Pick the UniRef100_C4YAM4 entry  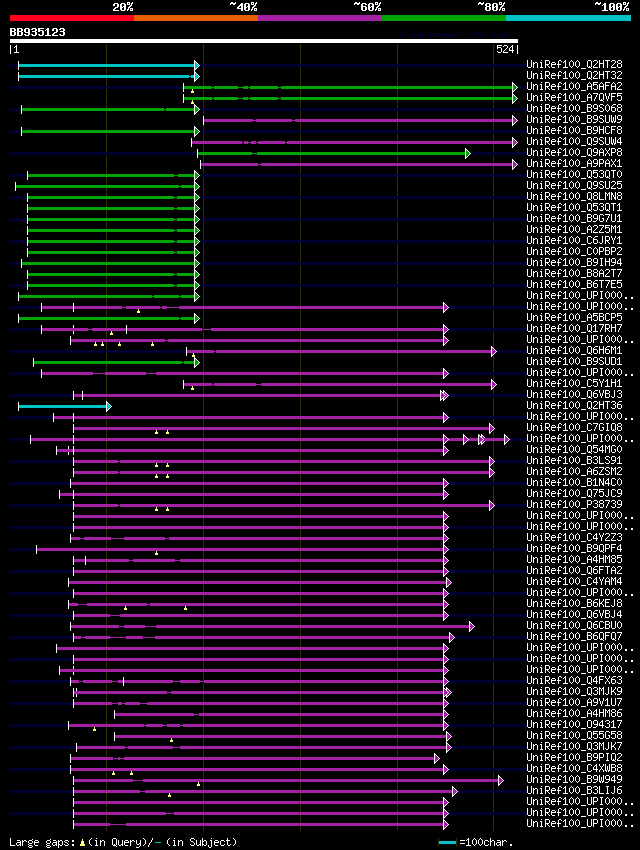point(574,582)
